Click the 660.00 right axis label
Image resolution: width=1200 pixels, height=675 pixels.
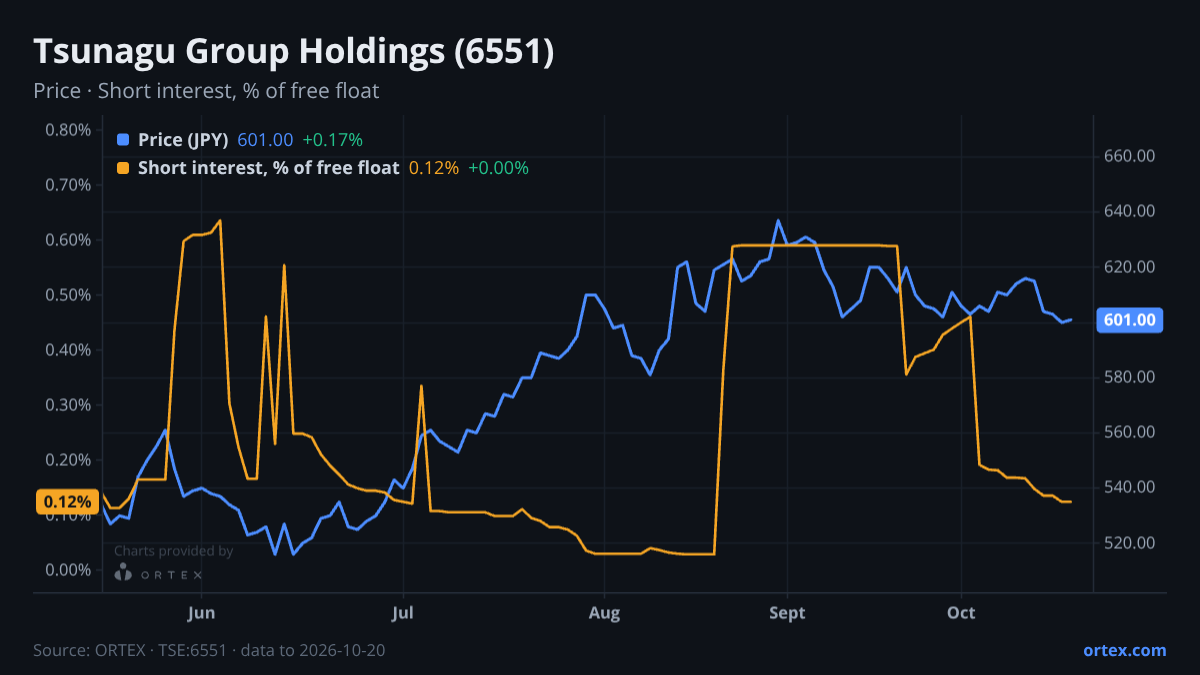1130,156
